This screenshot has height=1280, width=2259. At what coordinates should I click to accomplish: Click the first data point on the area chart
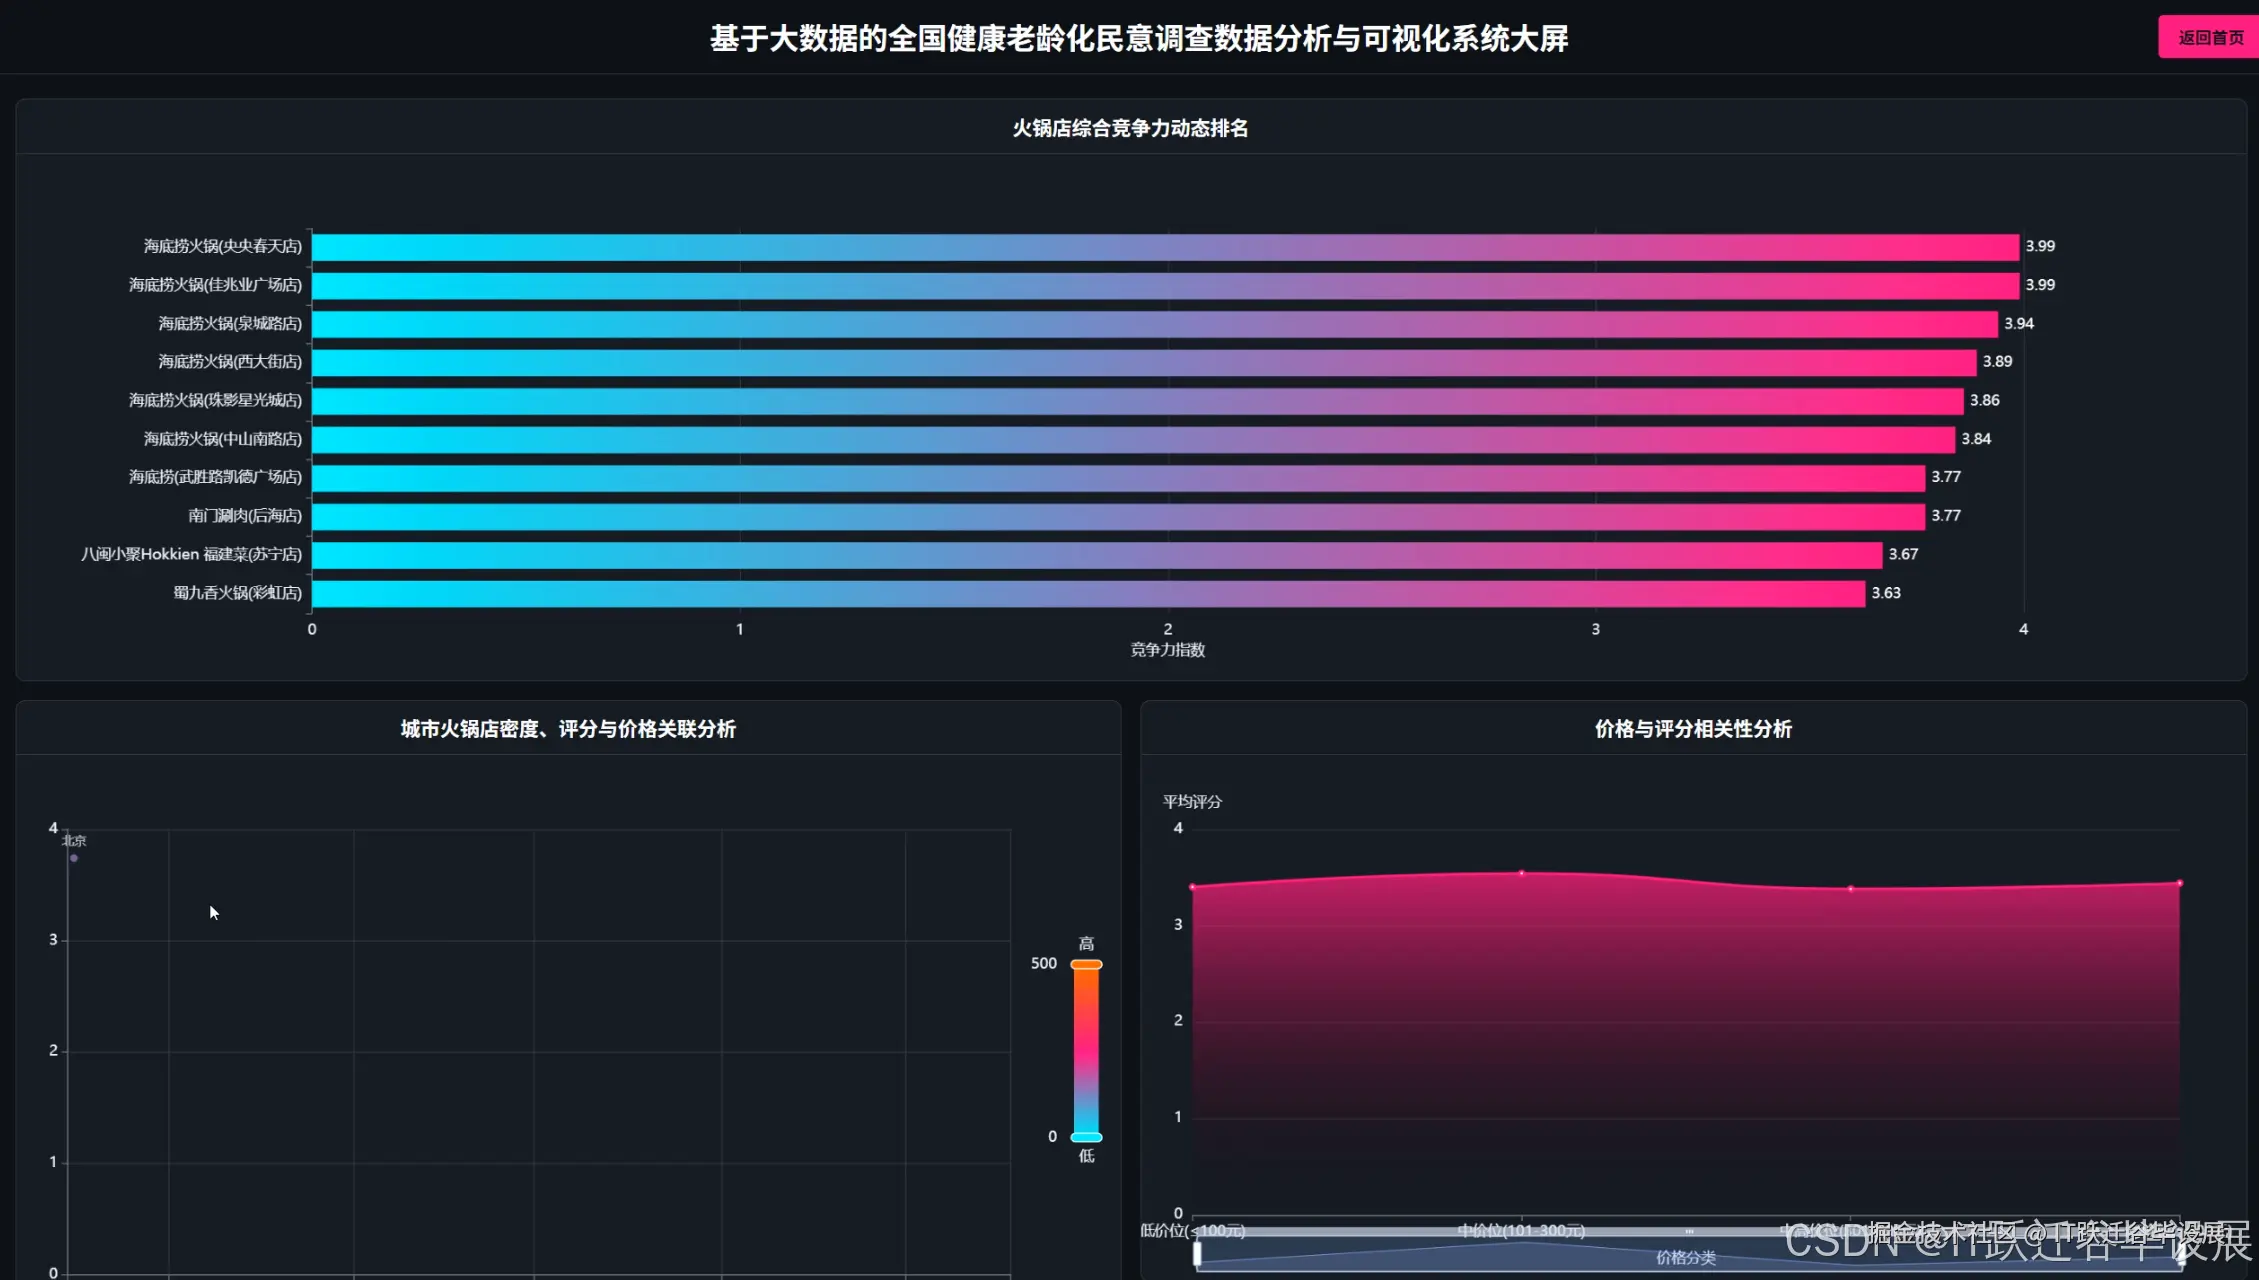point(1192,887)
